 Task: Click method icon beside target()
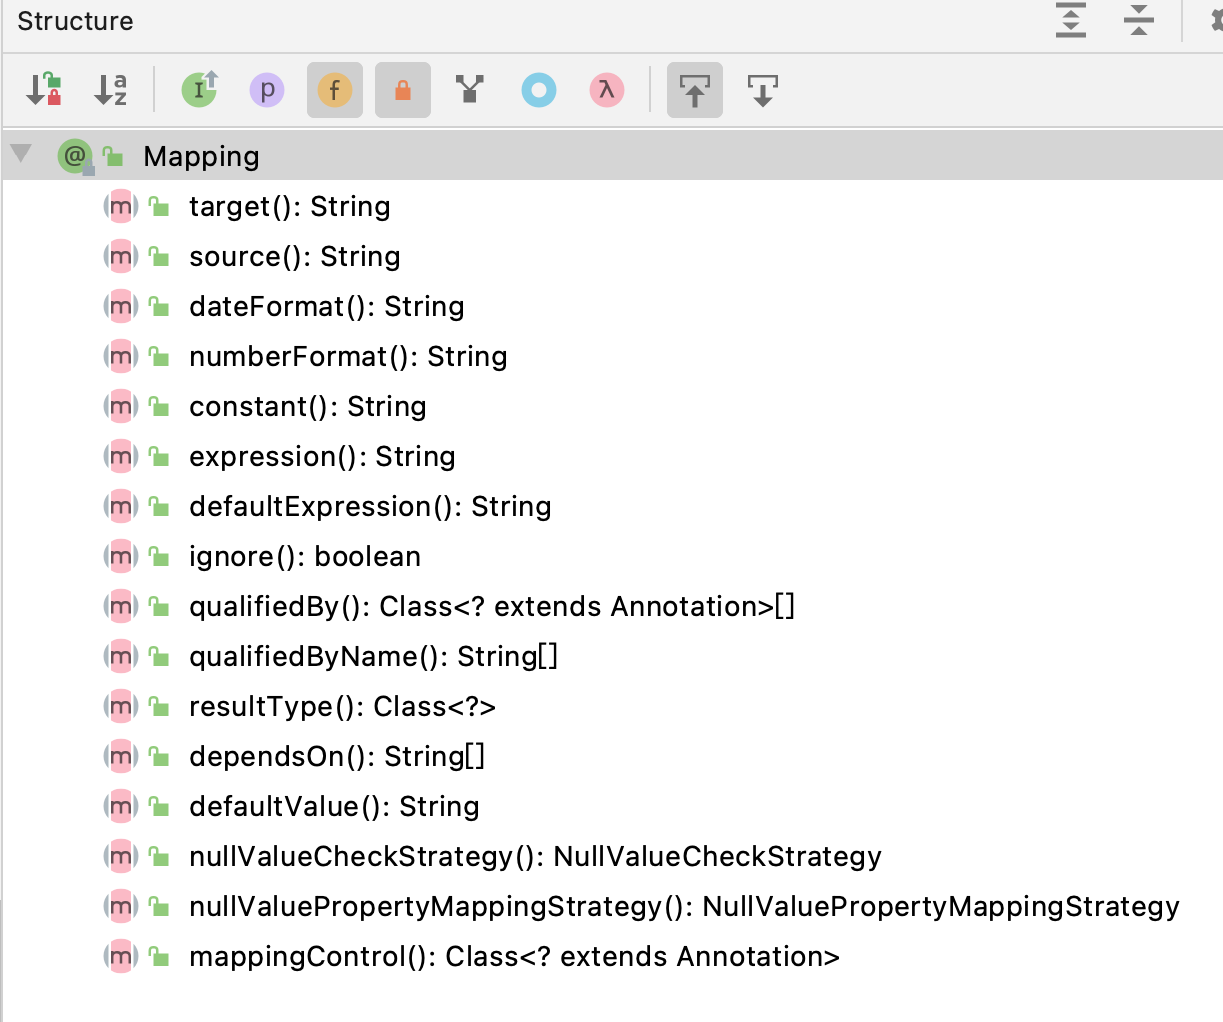(x=121, y=207)
